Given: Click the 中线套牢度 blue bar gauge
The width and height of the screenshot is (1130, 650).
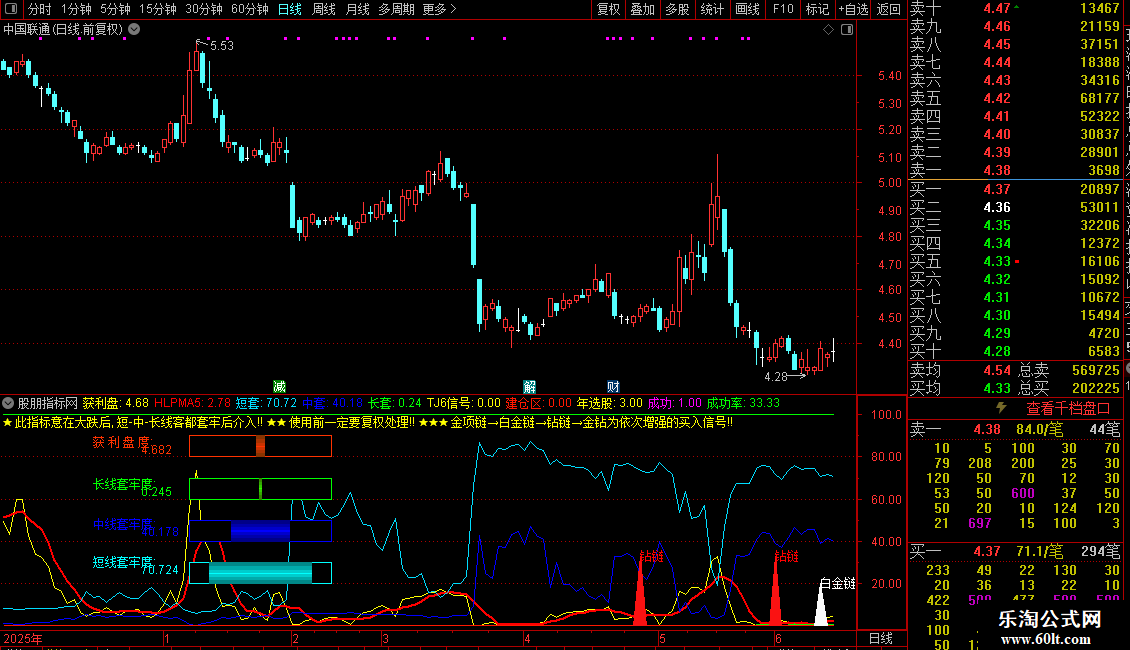Looking at the screenshot, I should 260,530.
